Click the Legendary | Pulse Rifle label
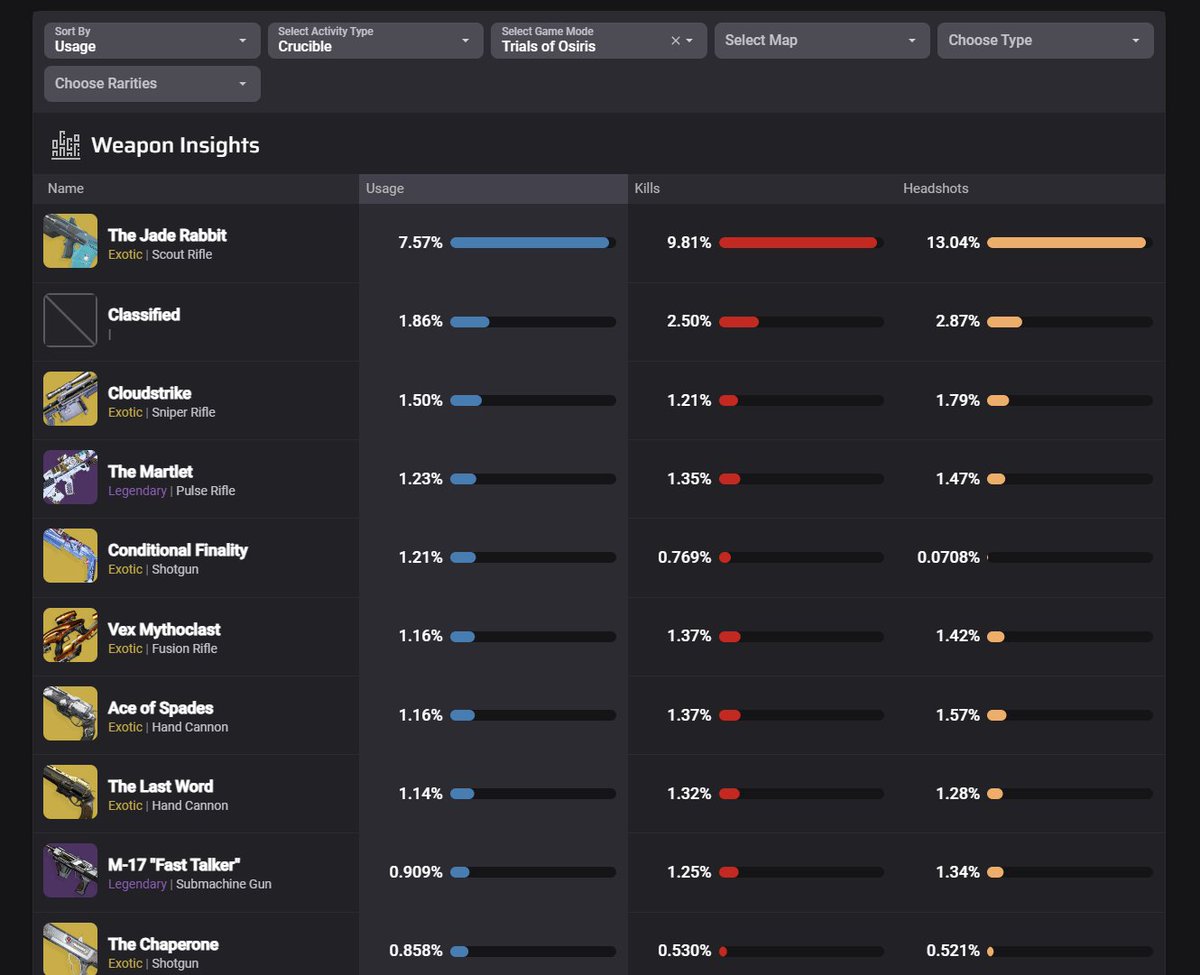1200x975 pixels. pos(172,491)
